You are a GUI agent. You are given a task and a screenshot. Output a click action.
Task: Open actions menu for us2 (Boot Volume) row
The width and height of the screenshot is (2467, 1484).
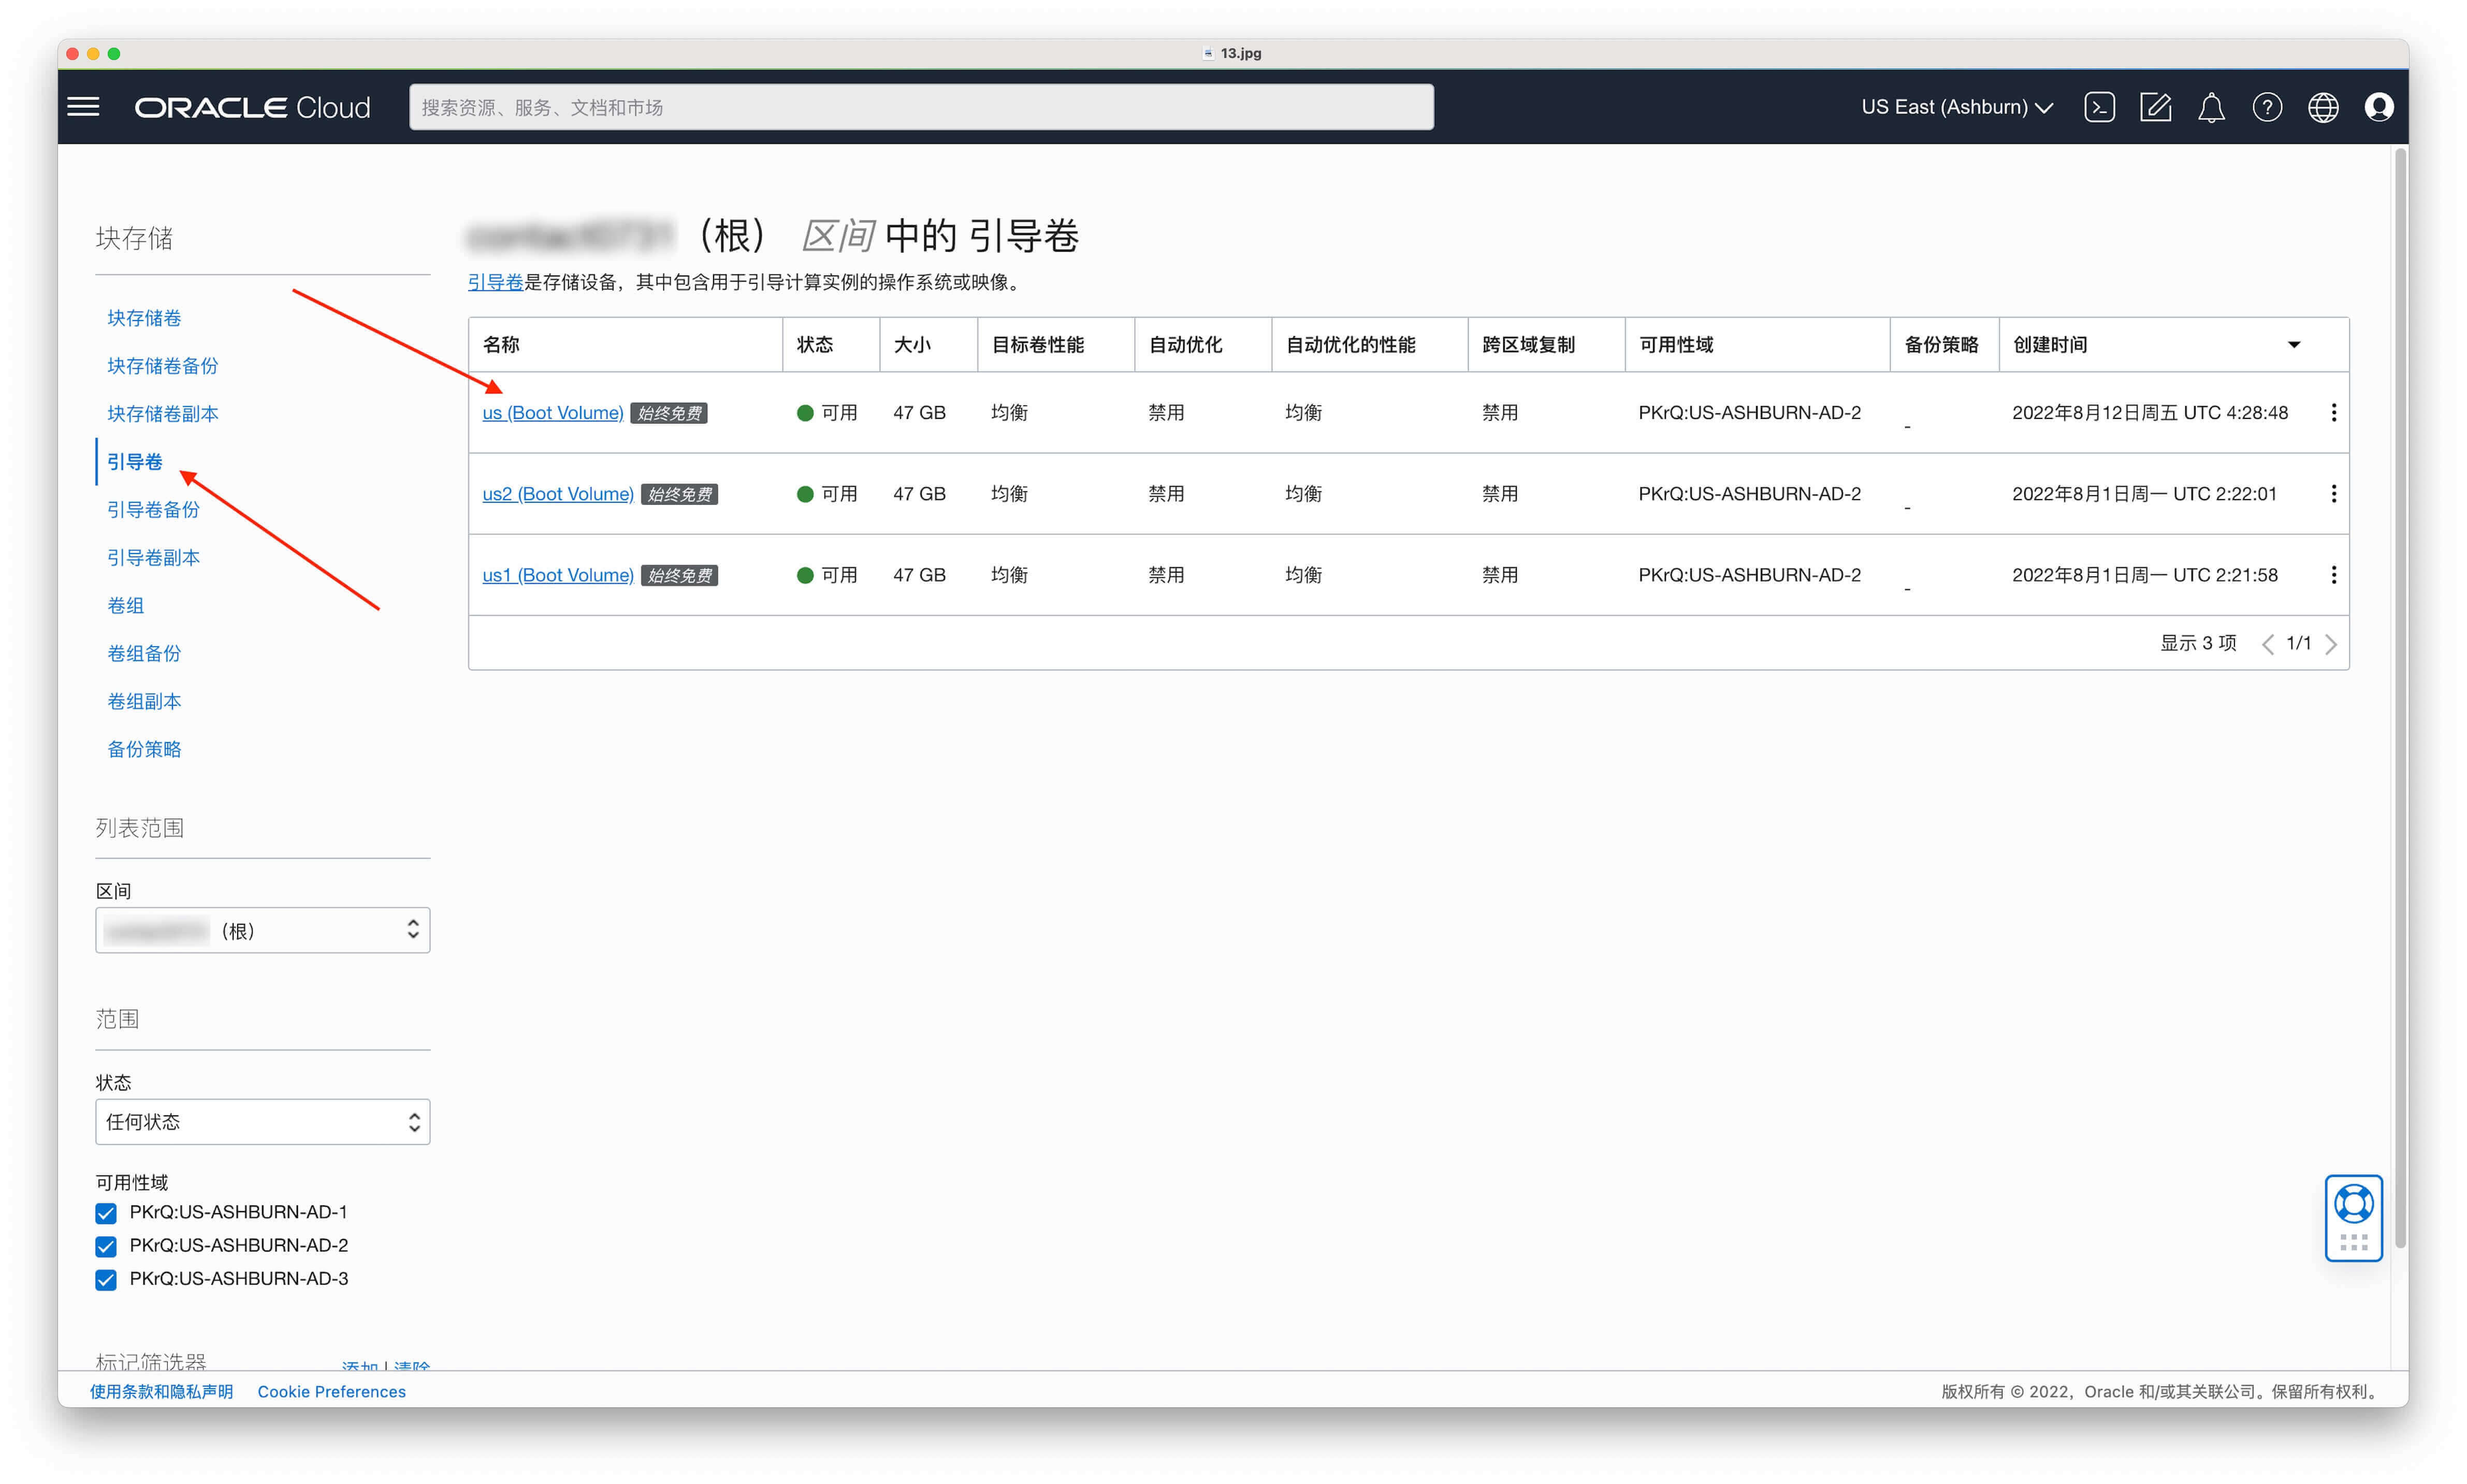pos(2333,493)
